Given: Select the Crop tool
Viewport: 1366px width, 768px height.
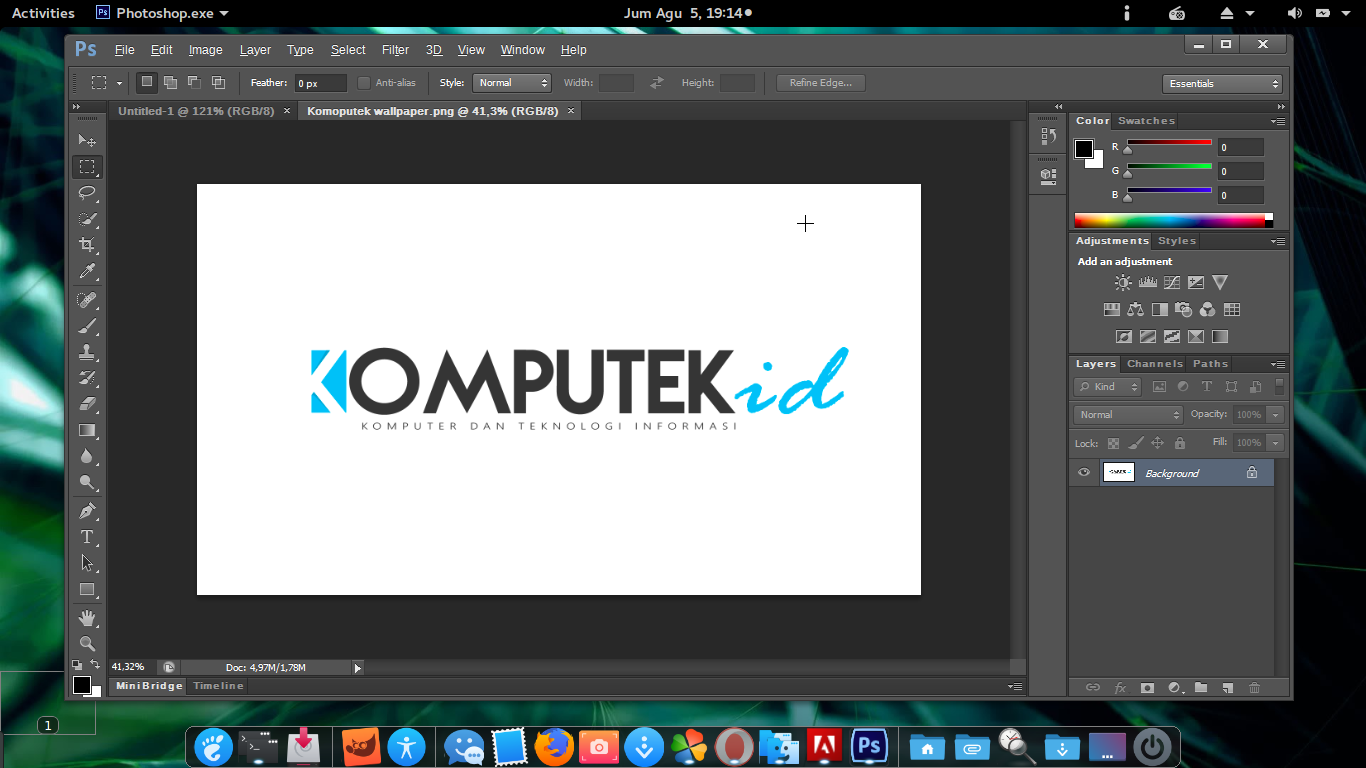Looking at the screenshot, I should [x=87, y=245].
